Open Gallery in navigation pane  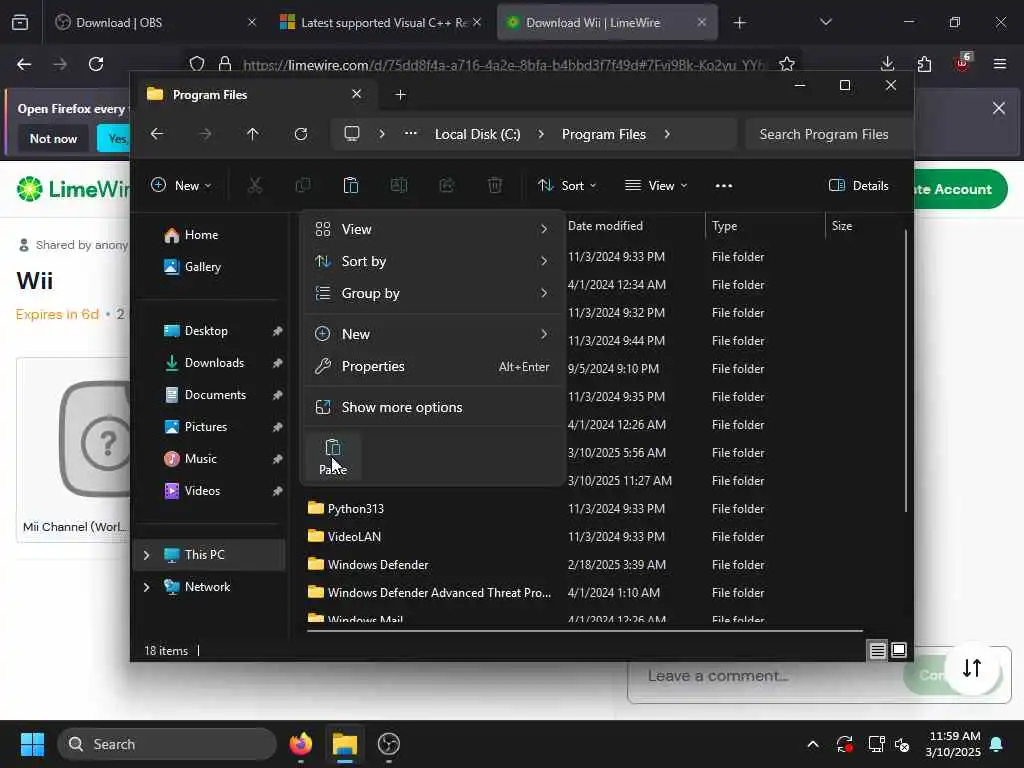202,267
